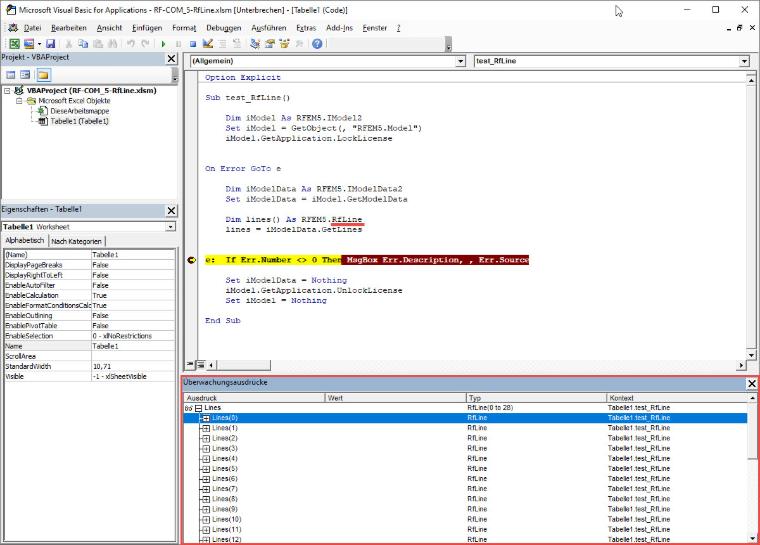Click watch panel scrollbar down arrow
The image size is (760, 545).
[752, 538]
